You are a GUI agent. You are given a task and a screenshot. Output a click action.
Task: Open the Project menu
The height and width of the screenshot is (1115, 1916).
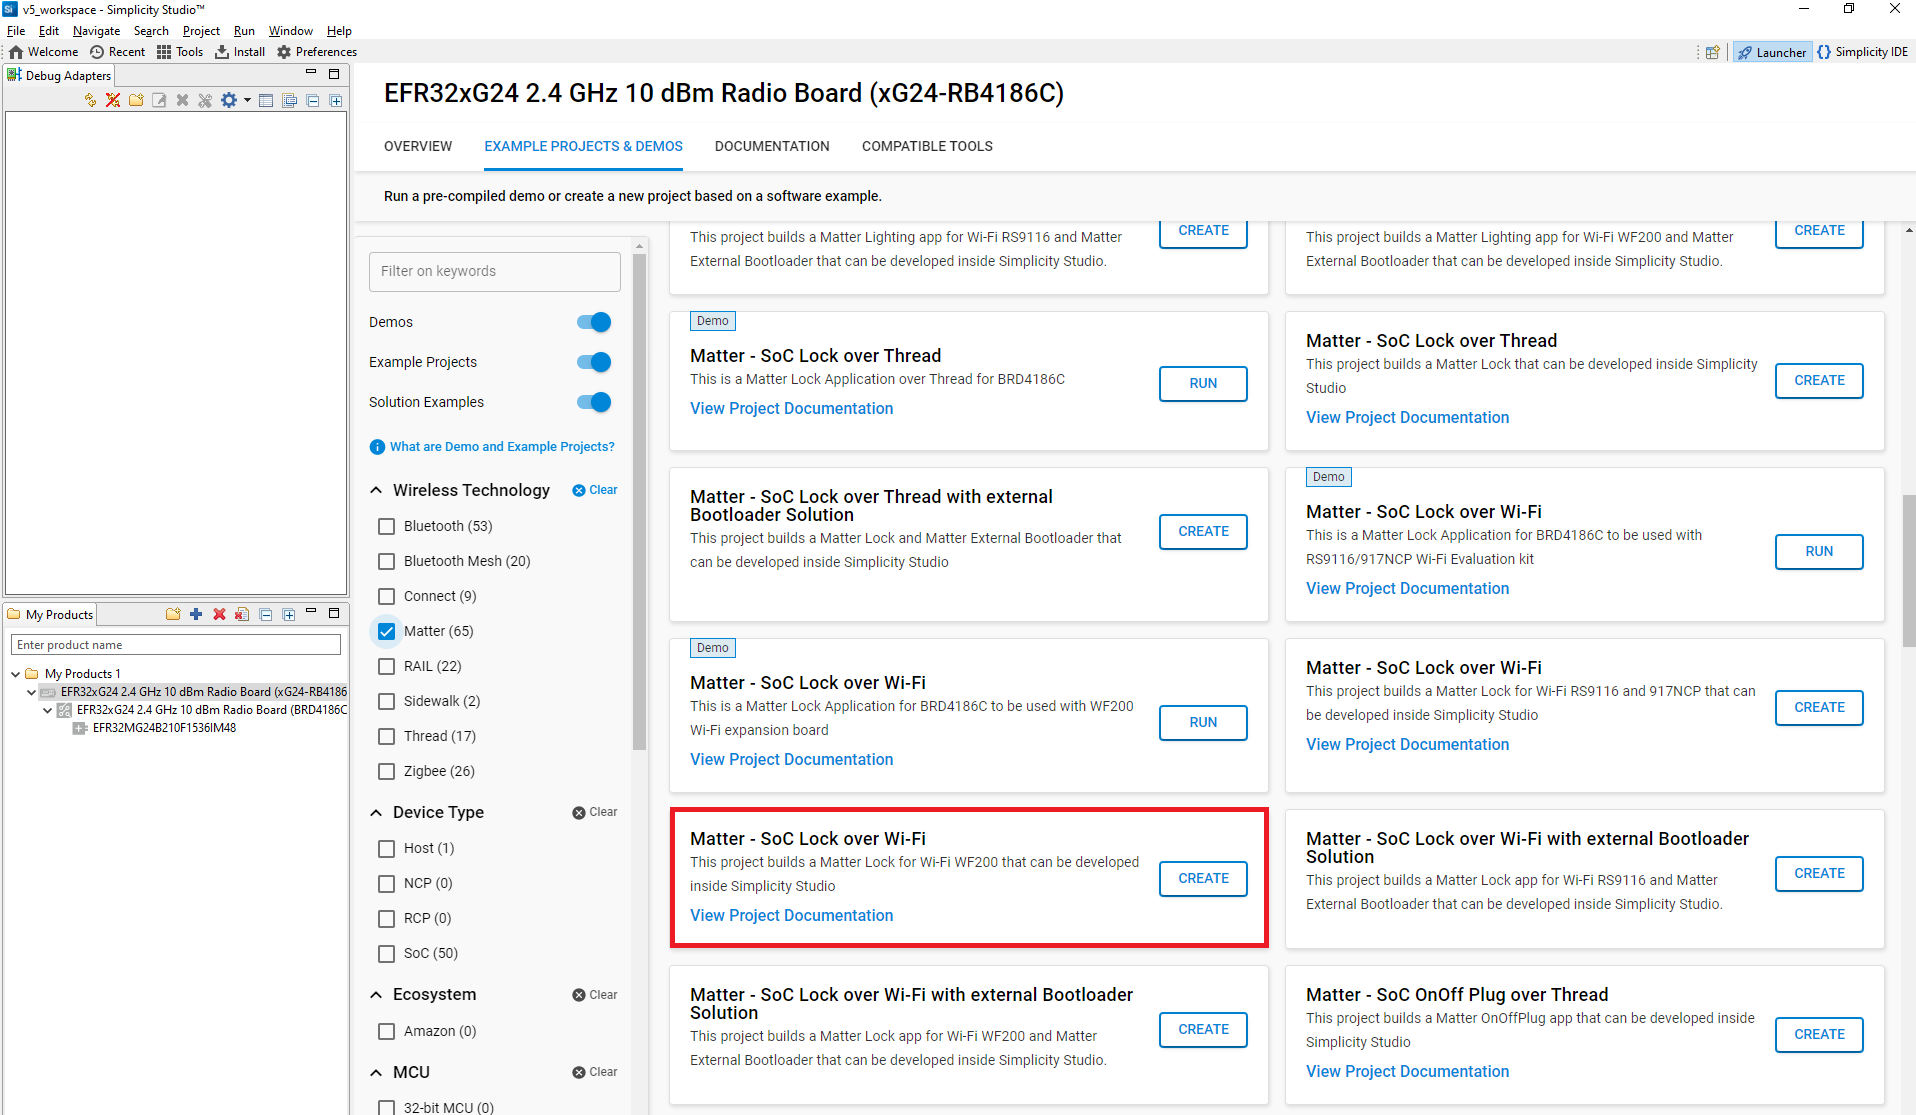(201, 31)
